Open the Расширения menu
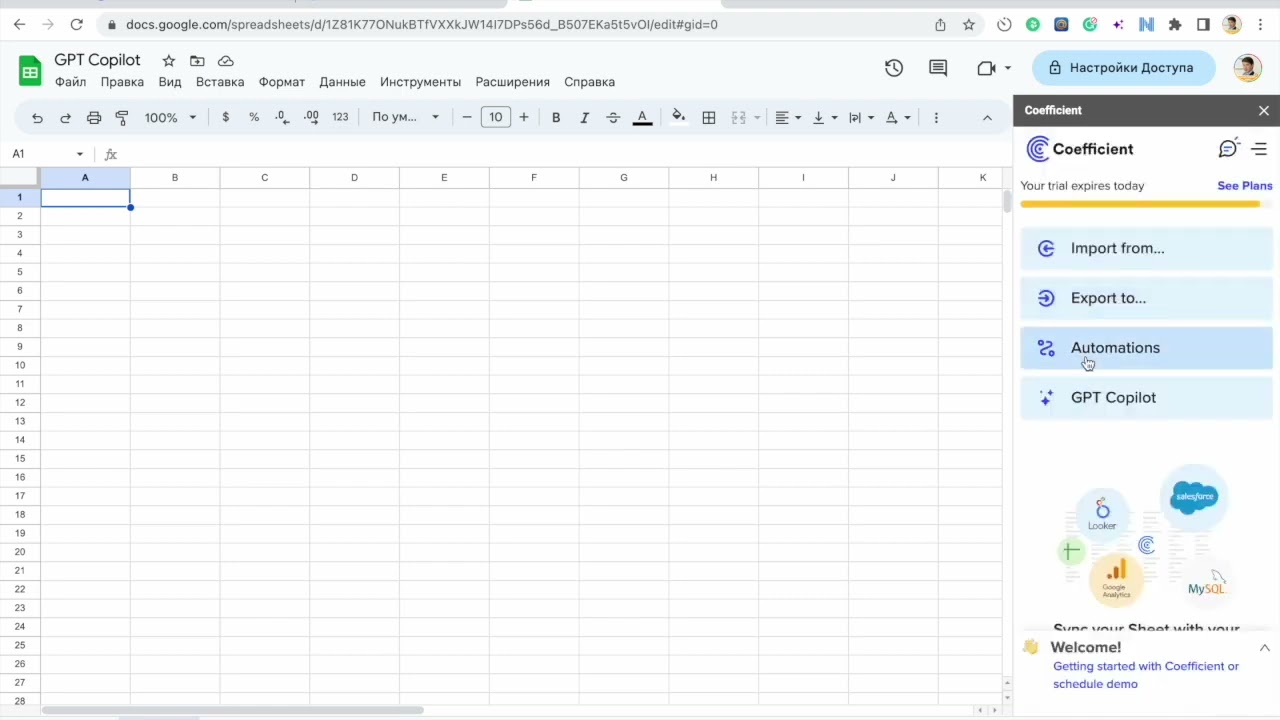This screenshot has height=720, width=1280. click(512, 82)
